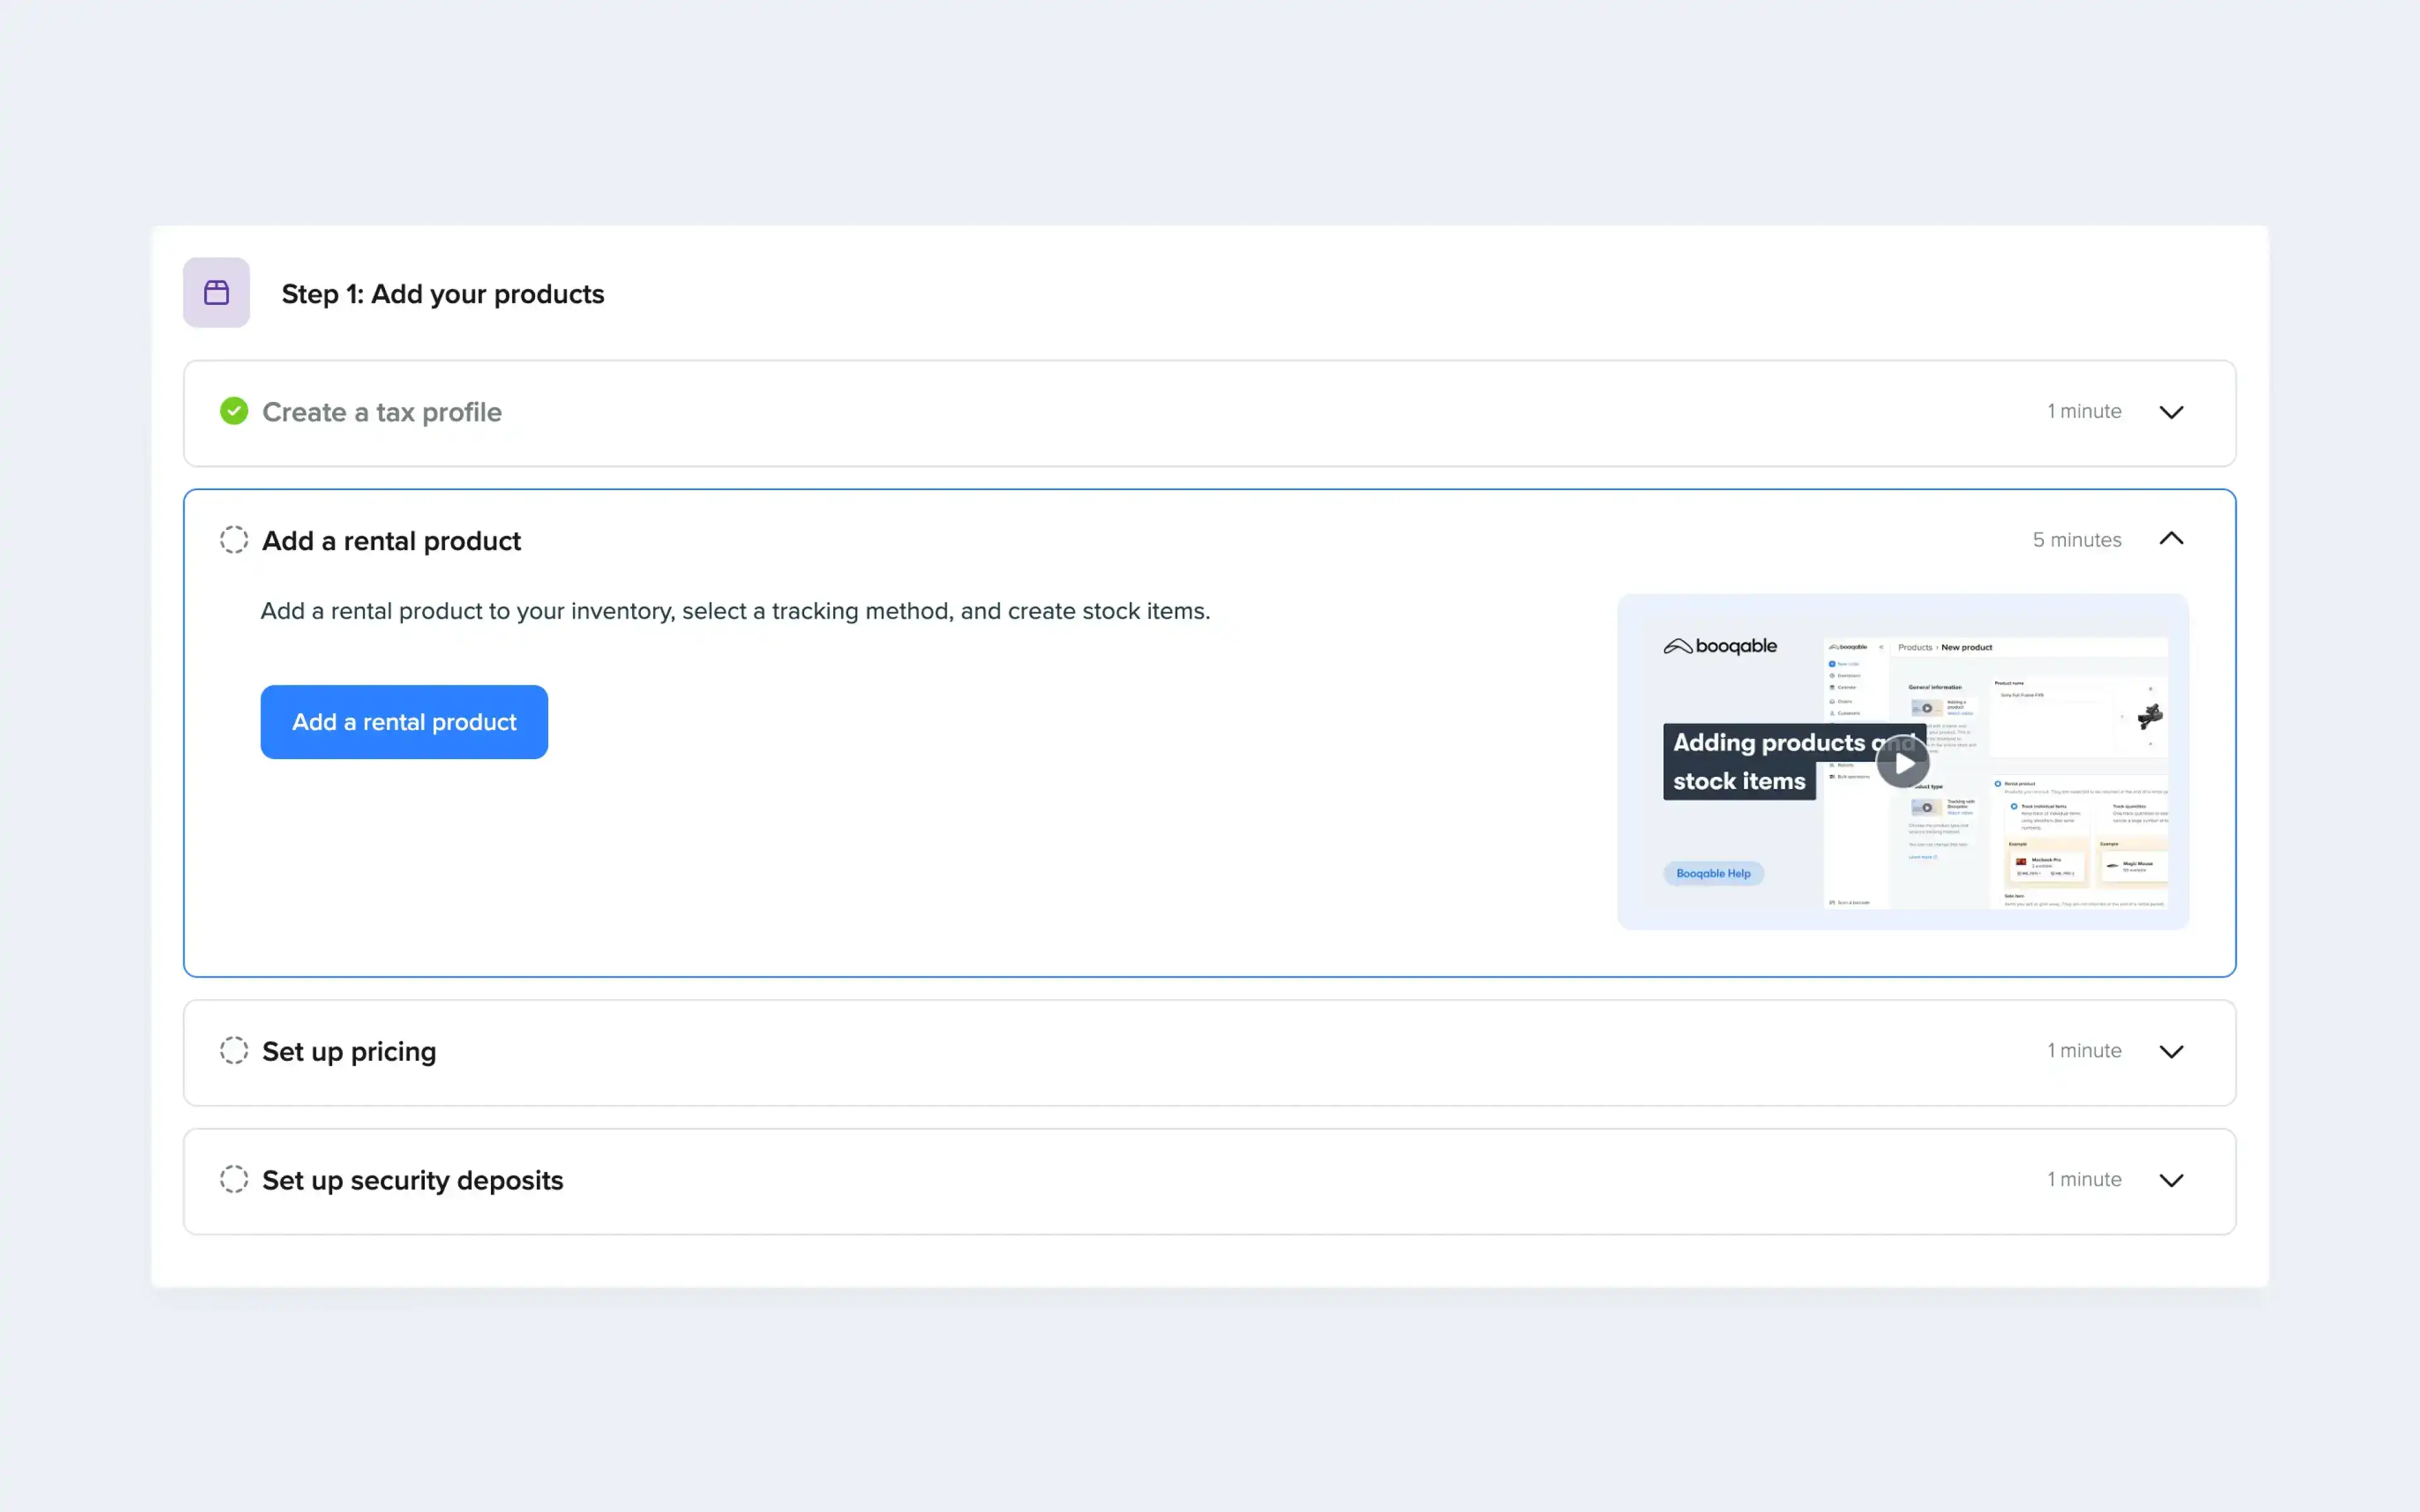Select the Set up security deposits title

click(x=412, y=1181)
